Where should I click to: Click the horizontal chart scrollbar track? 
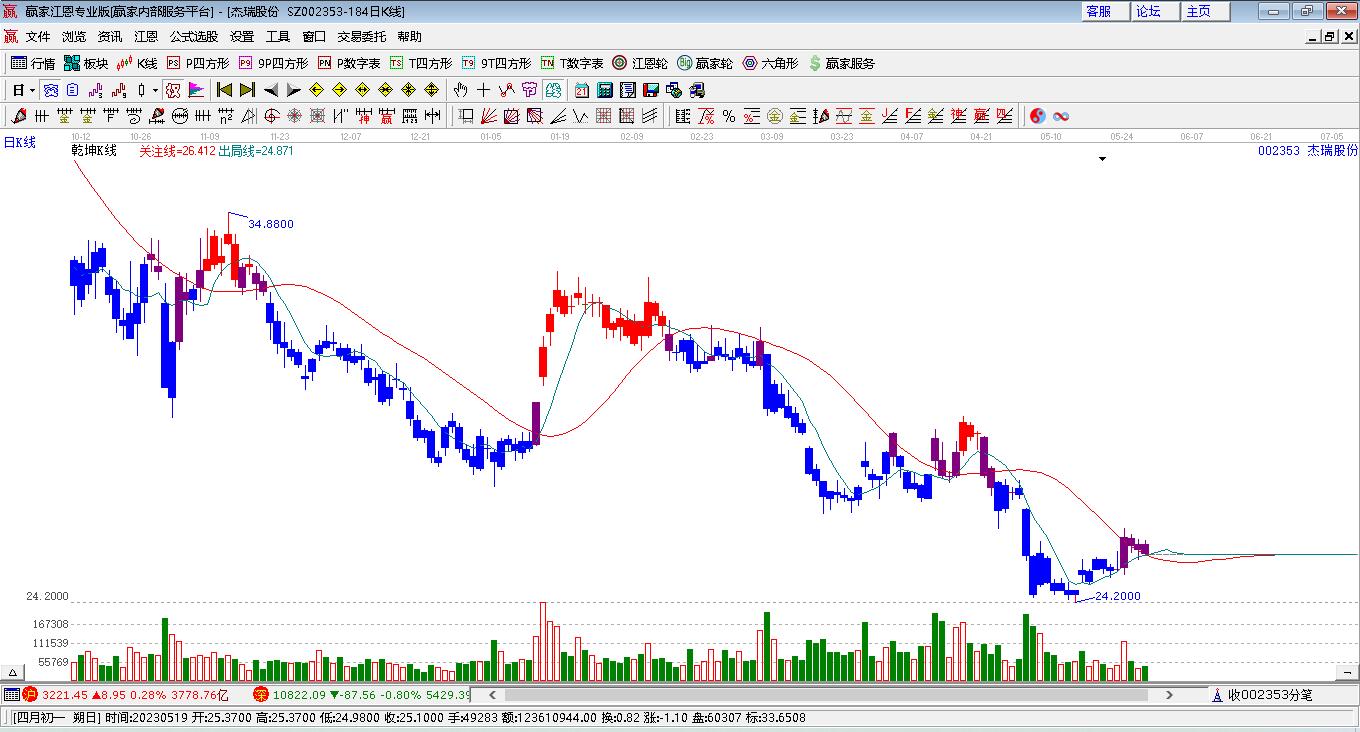pyautogui.click(x=828, y=695)
